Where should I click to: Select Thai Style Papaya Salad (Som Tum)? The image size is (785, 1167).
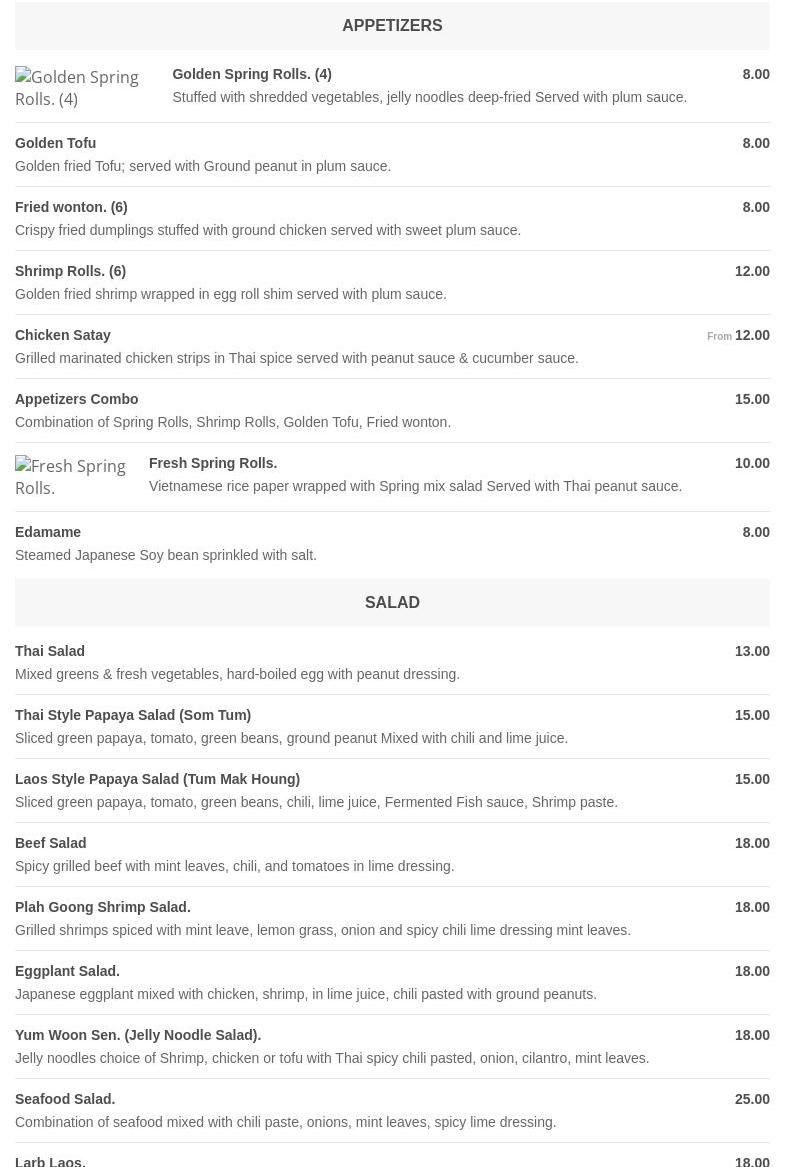pos(133,715)
